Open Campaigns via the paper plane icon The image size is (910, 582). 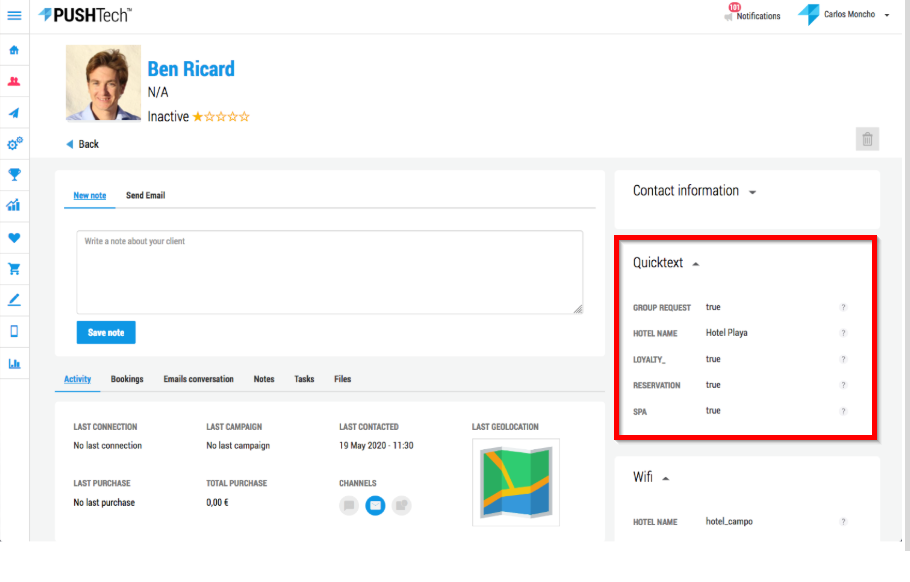(x=14, y=112)
